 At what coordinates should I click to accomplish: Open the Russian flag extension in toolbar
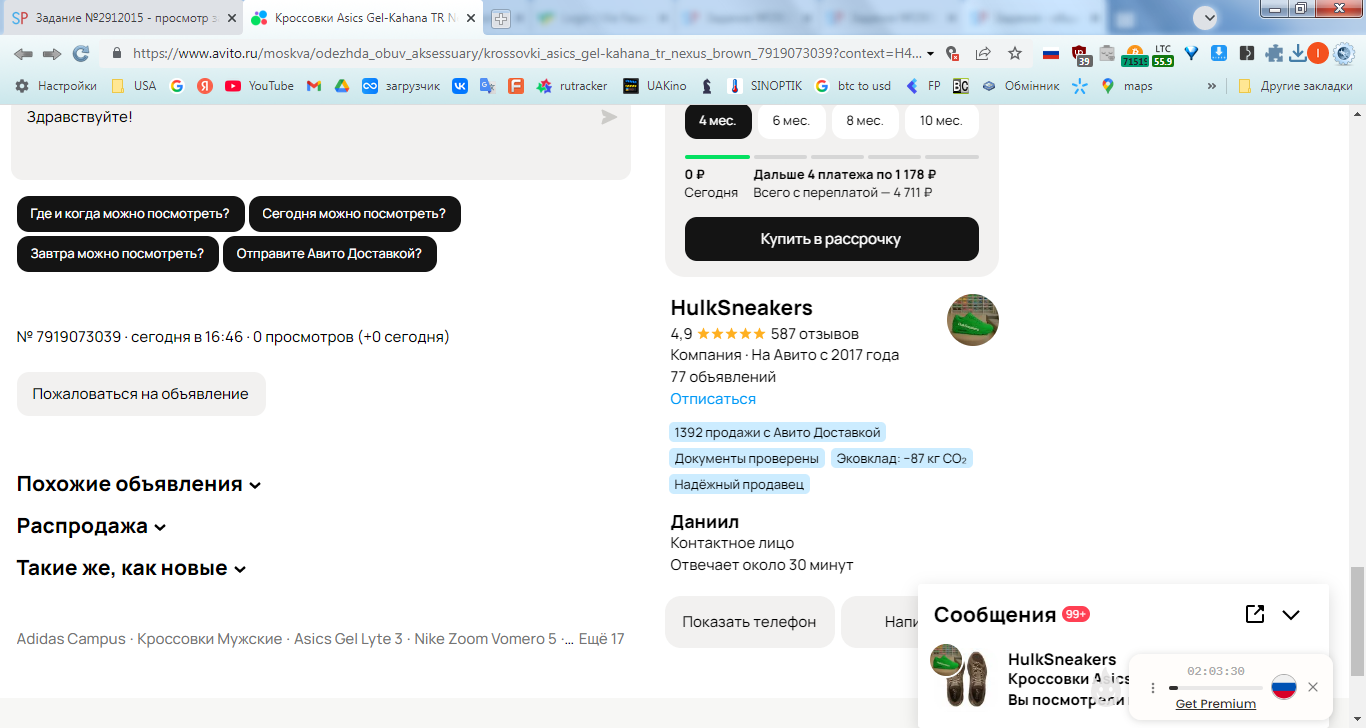[x=1051, y=54]
